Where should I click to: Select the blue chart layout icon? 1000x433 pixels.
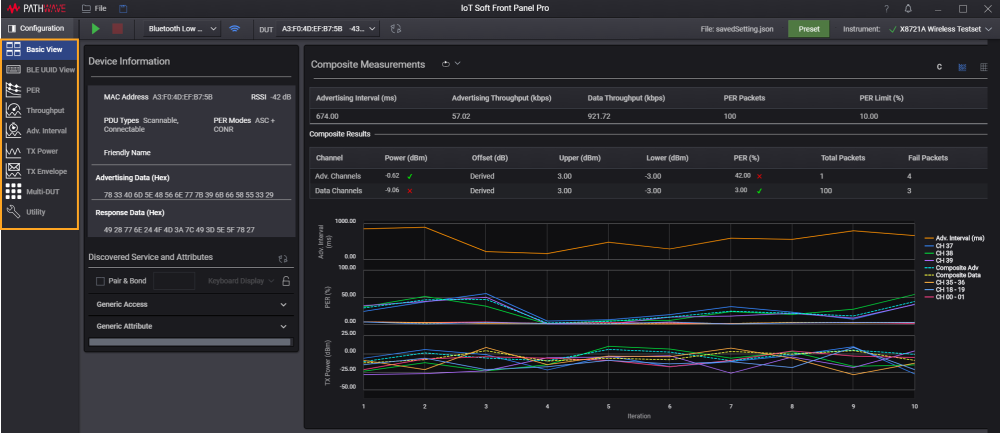coord(962,67)
